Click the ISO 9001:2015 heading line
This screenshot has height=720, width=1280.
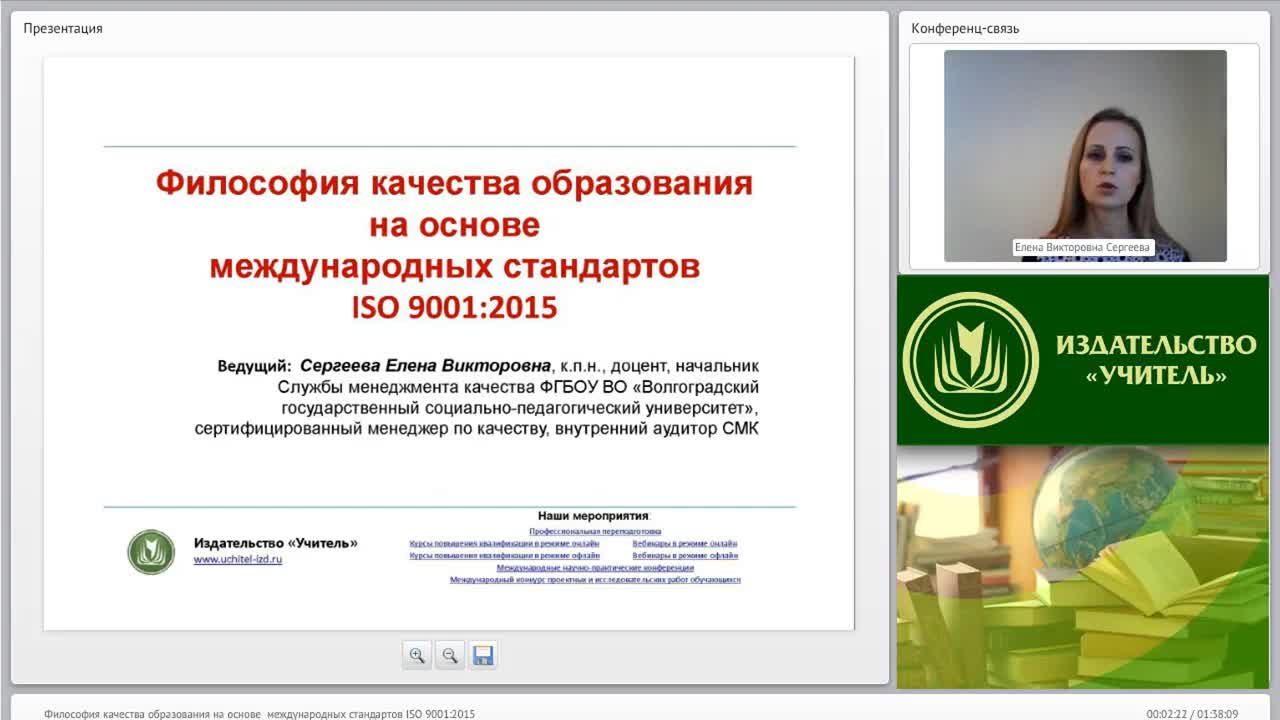[x=454, y=307]
